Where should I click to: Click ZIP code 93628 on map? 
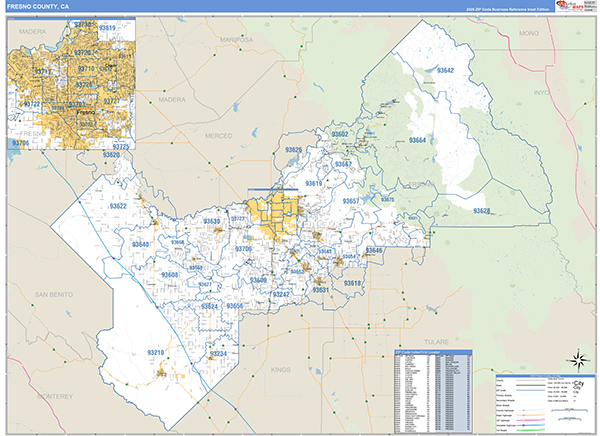click(482, 211)
